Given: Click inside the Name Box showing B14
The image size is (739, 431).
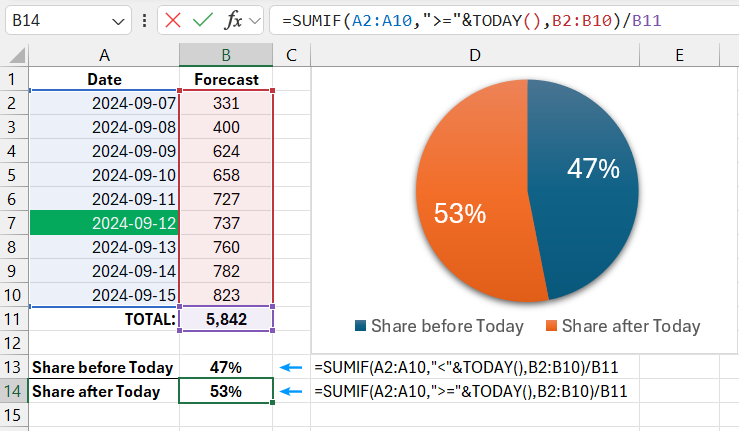Looking at the screenshot, I should pos(55,20).
